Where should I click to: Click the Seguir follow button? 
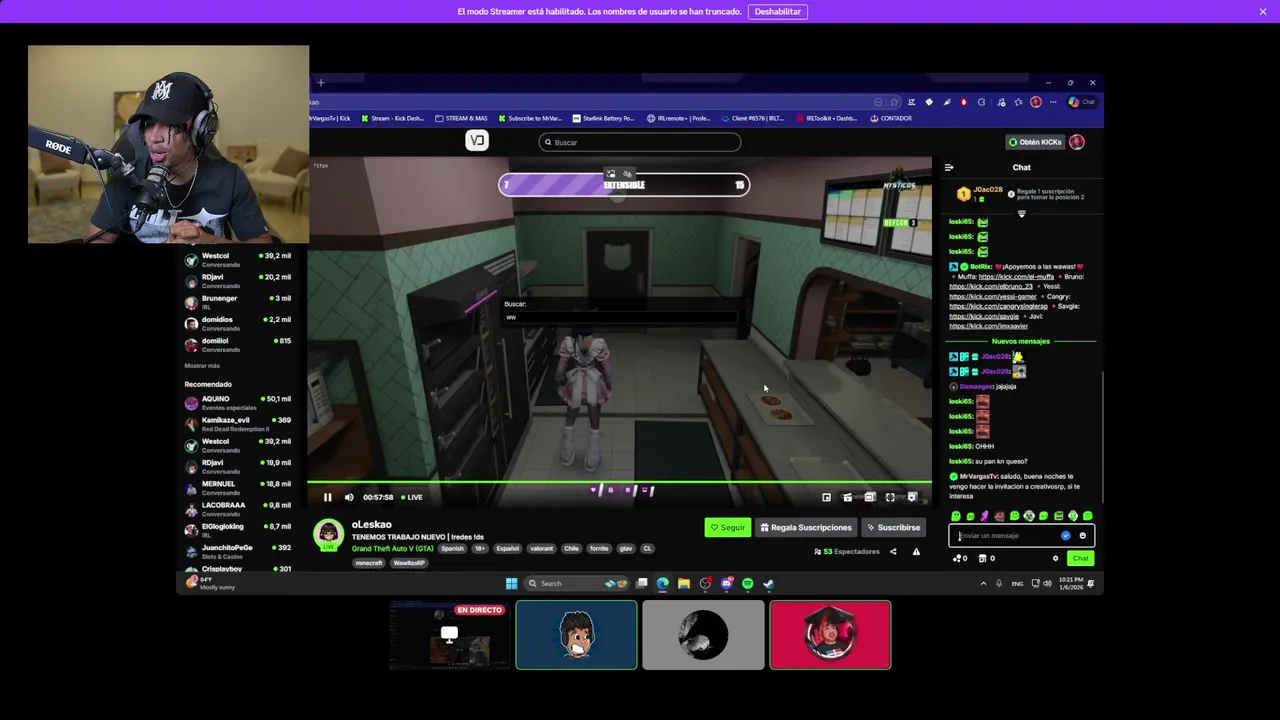pyautogui.click(x=728, y=527)
